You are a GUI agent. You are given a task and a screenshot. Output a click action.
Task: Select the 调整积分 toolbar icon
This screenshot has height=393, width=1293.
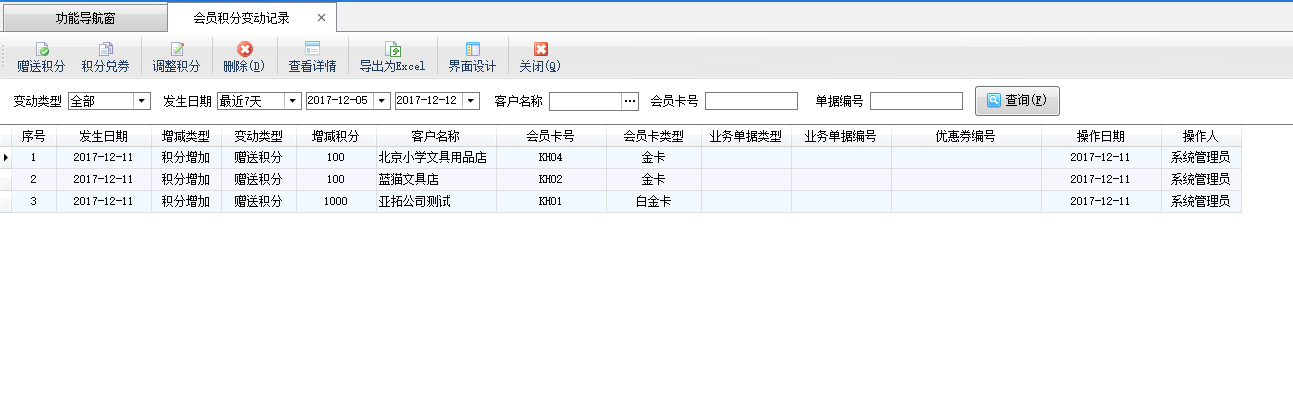(177, 49)
